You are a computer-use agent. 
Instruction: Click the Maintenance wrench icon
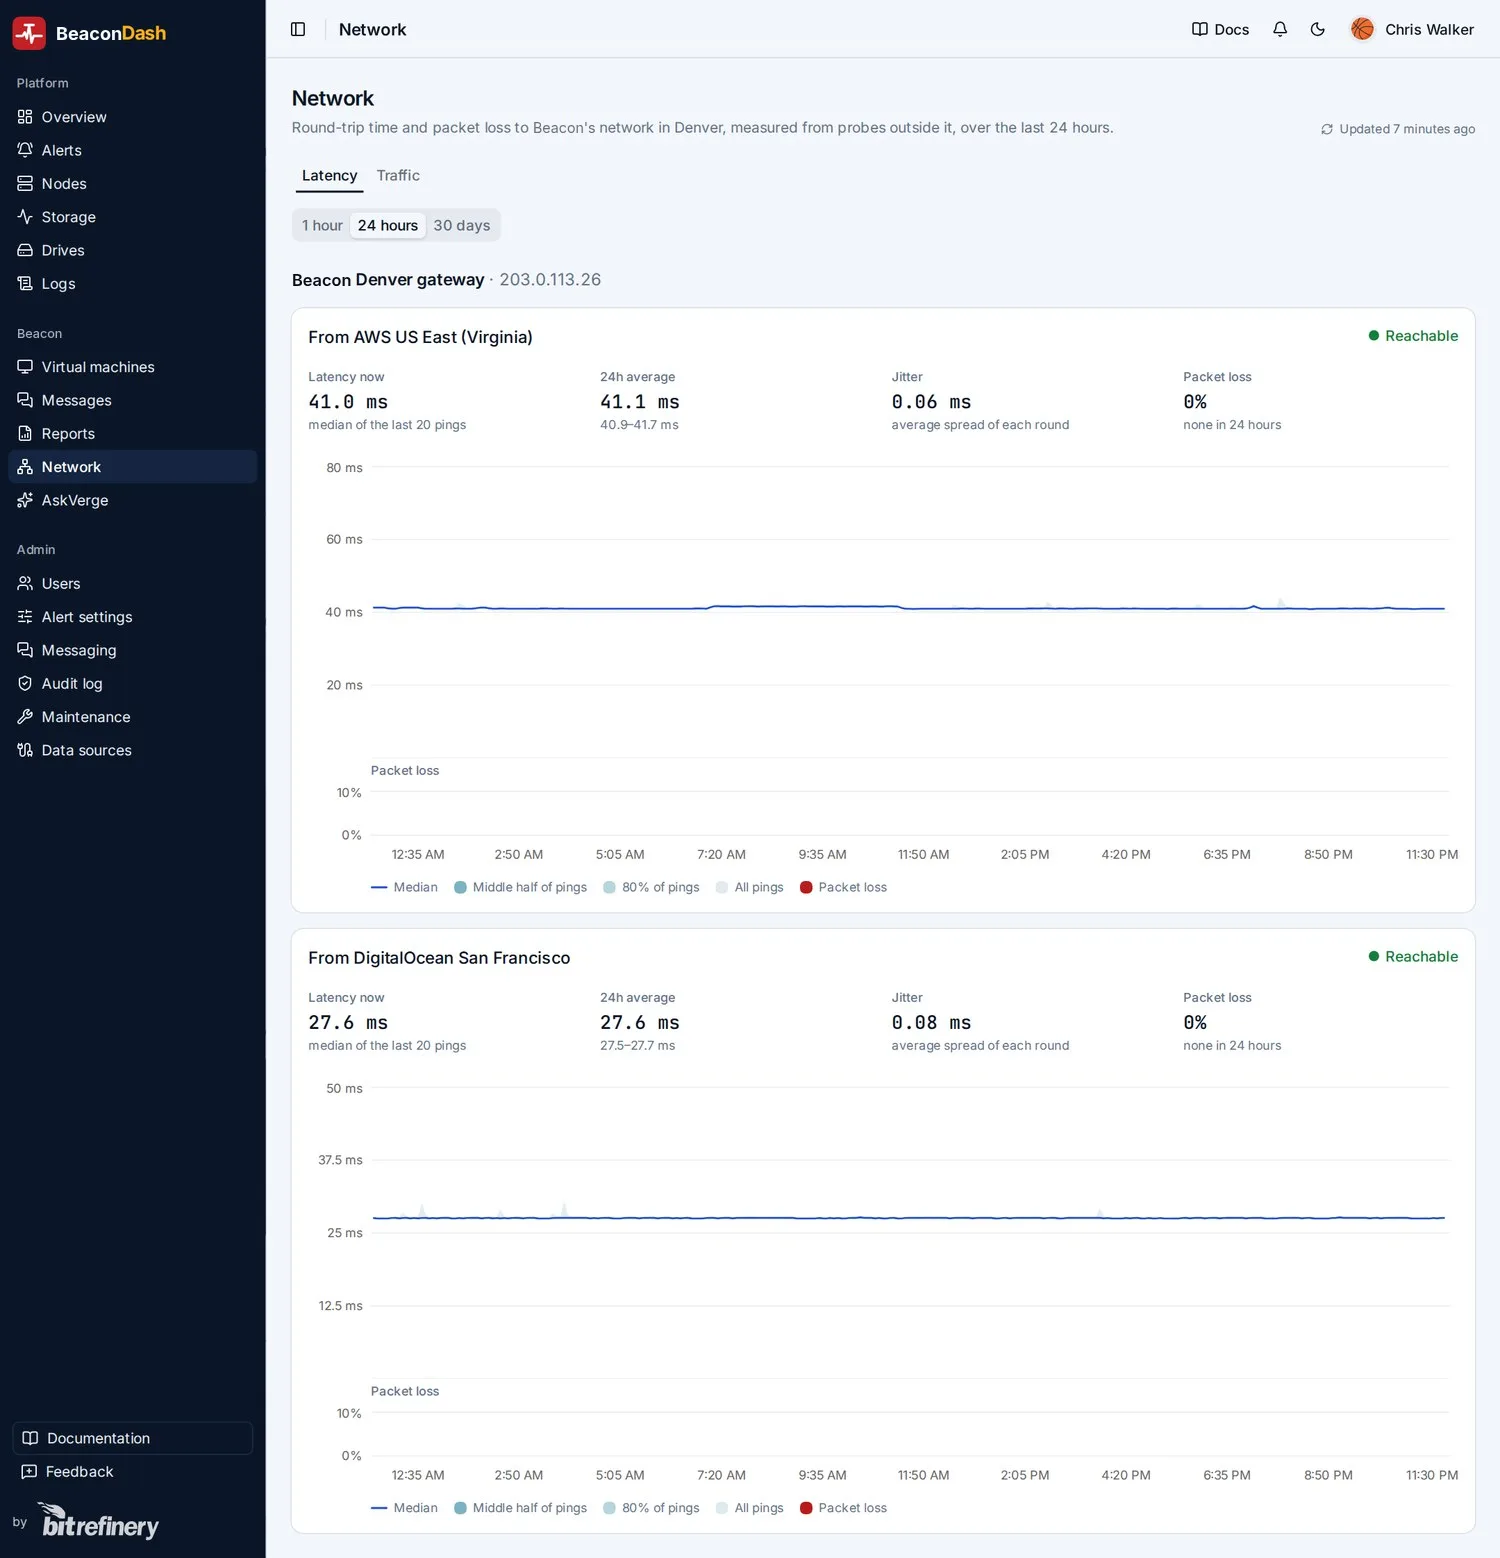click(25, 717)
